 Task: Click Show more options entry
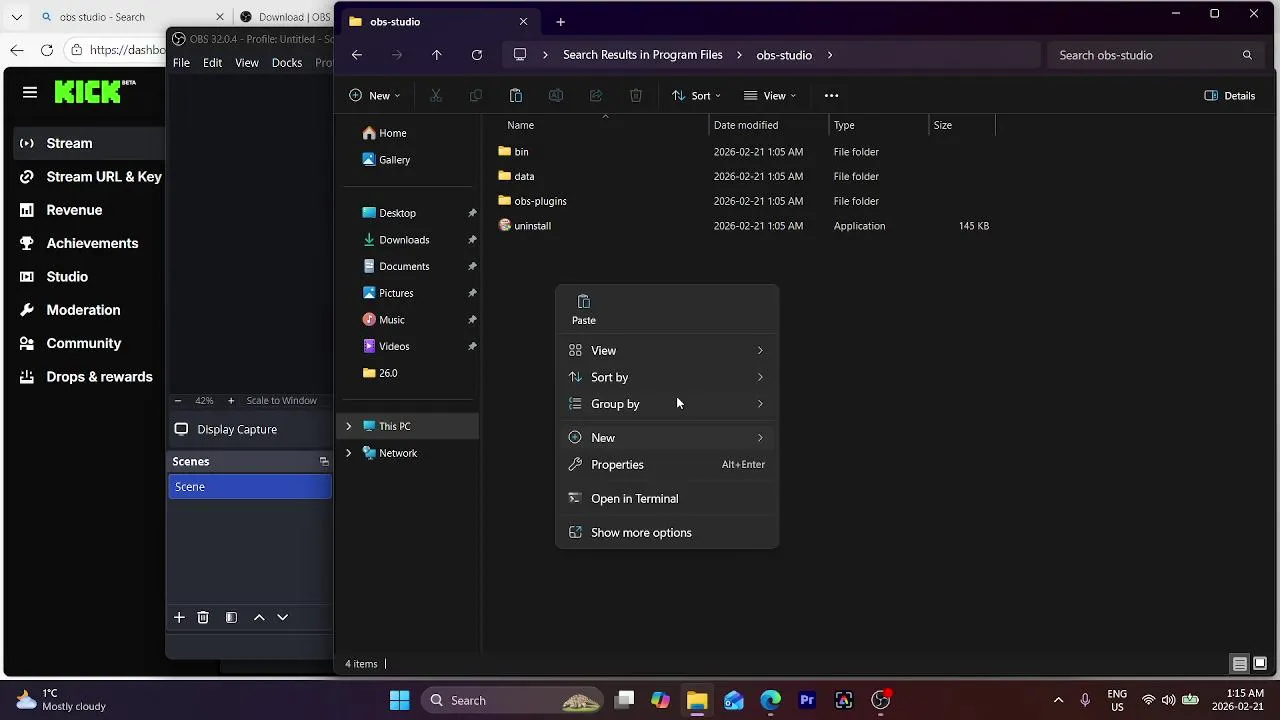(x=667, y=532)
